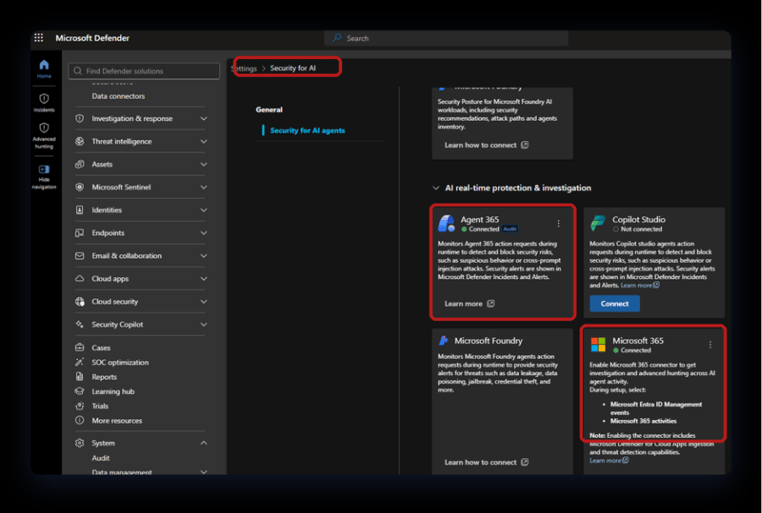
Task: Open Learn more link in Copilot Studio card
Action: pyautogui.click(x=640, y=285)
